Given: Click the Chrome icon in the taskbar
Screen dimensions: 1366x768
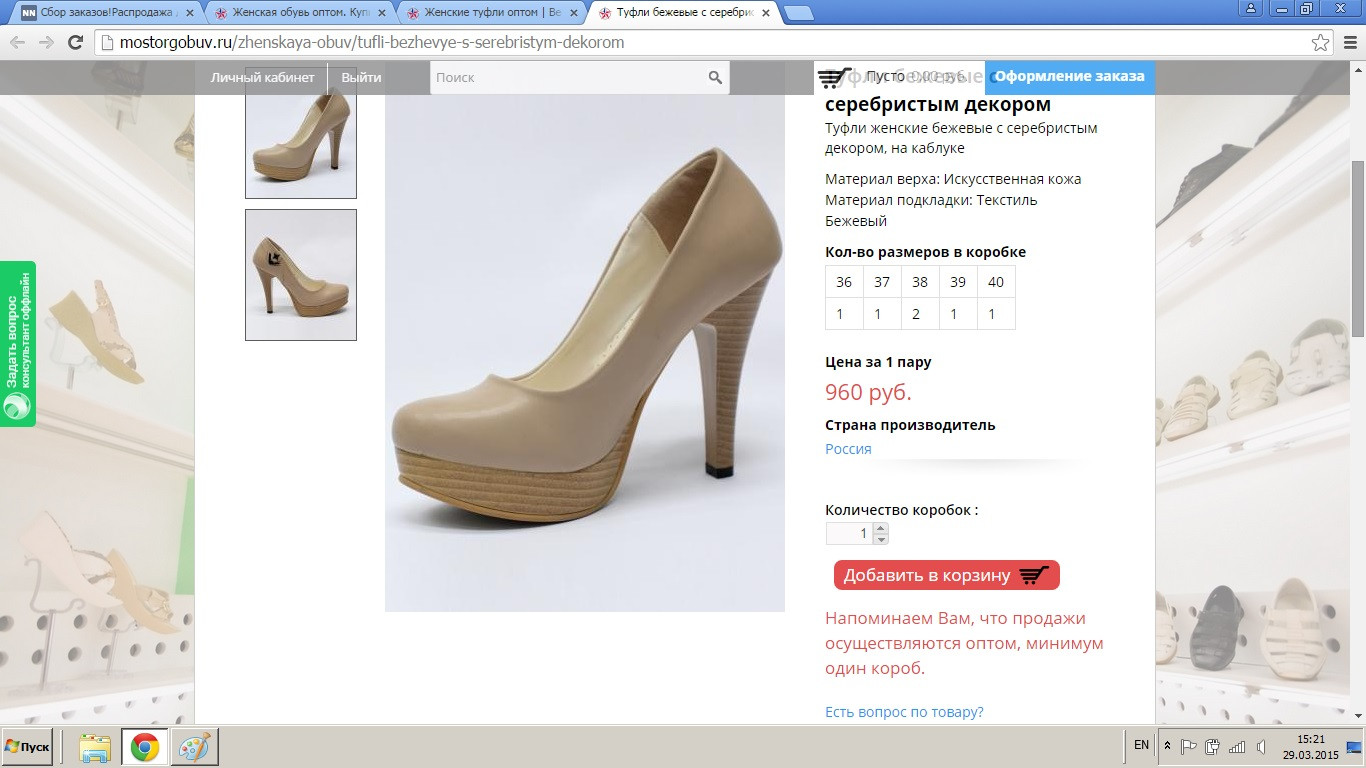Looking at the screenshot, I should [144, 747].
